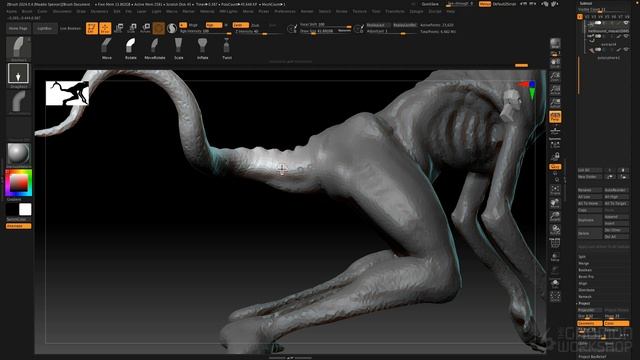Click the Move view icon on right shelf
This screenshot has height=360, width=640.
pyautogui.click(x=555, y=203)
